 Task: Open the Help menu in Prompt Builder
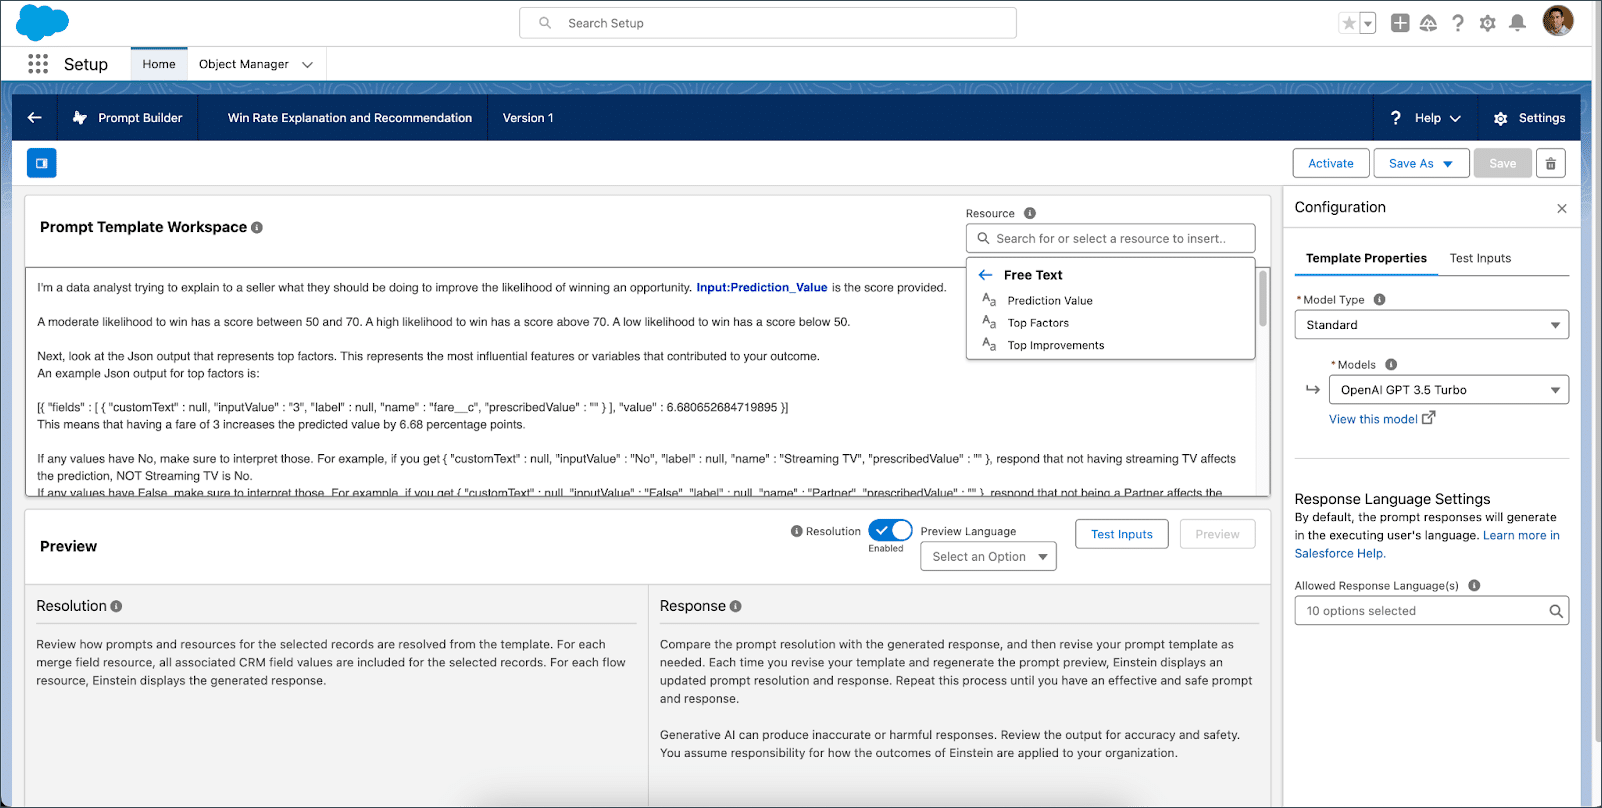coord(1426,118)
